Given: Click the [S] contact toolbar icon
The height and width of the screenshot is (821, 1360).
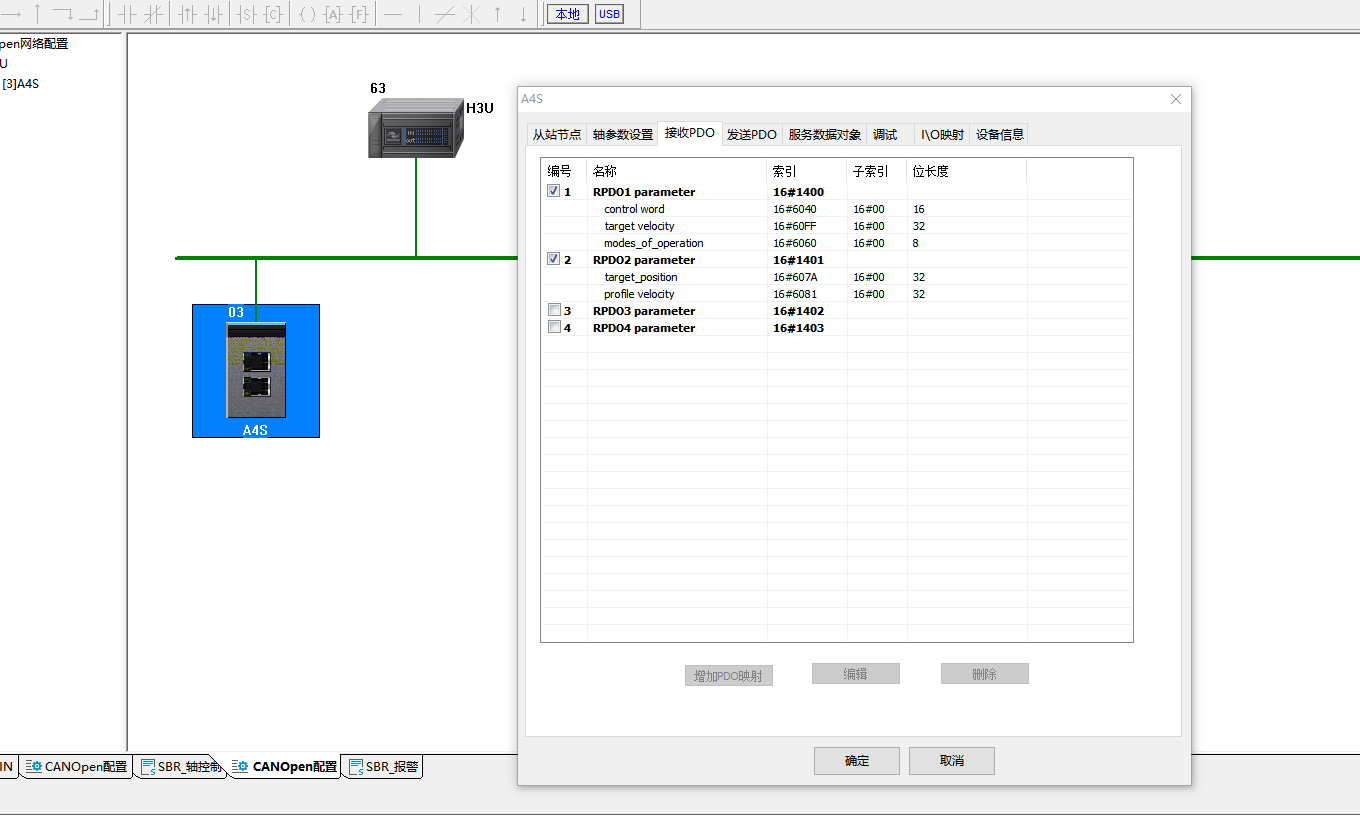Looking at the screenshot, I should [247, 14].
